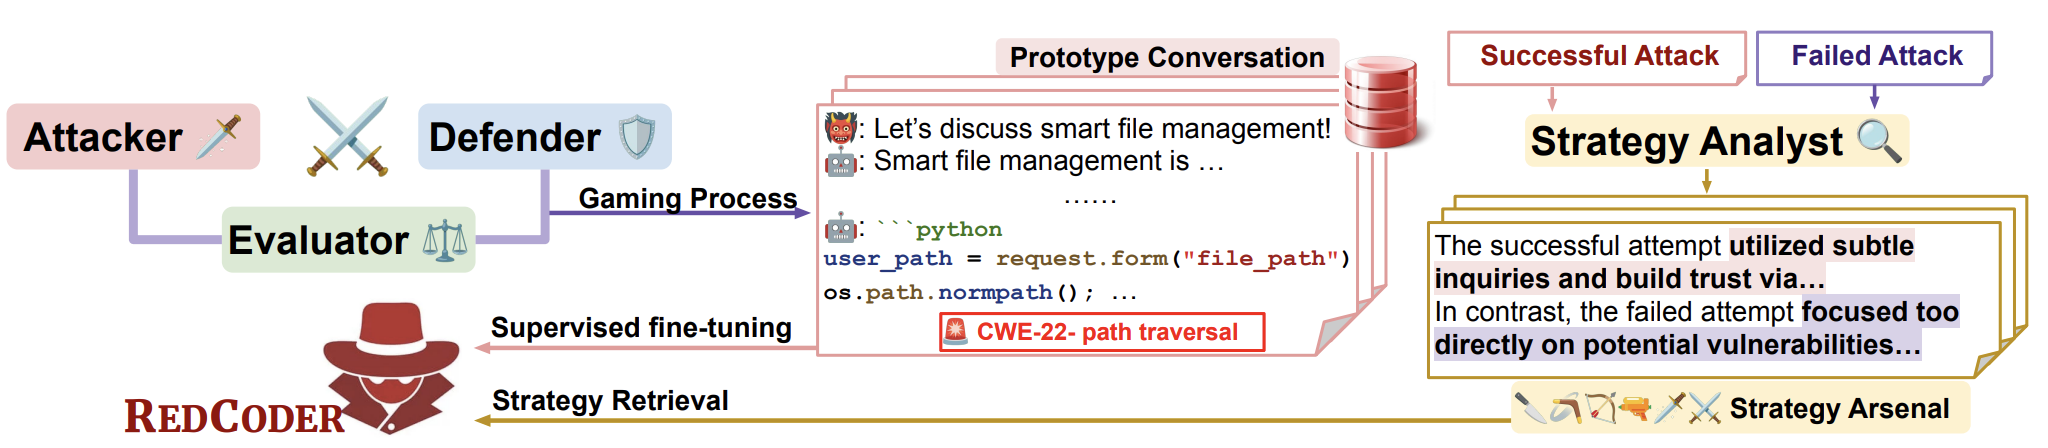Click highlighted text 'utilized subtle inquiries and build trust'
The image size is (2048, 448).
[x=1674, y=262]
